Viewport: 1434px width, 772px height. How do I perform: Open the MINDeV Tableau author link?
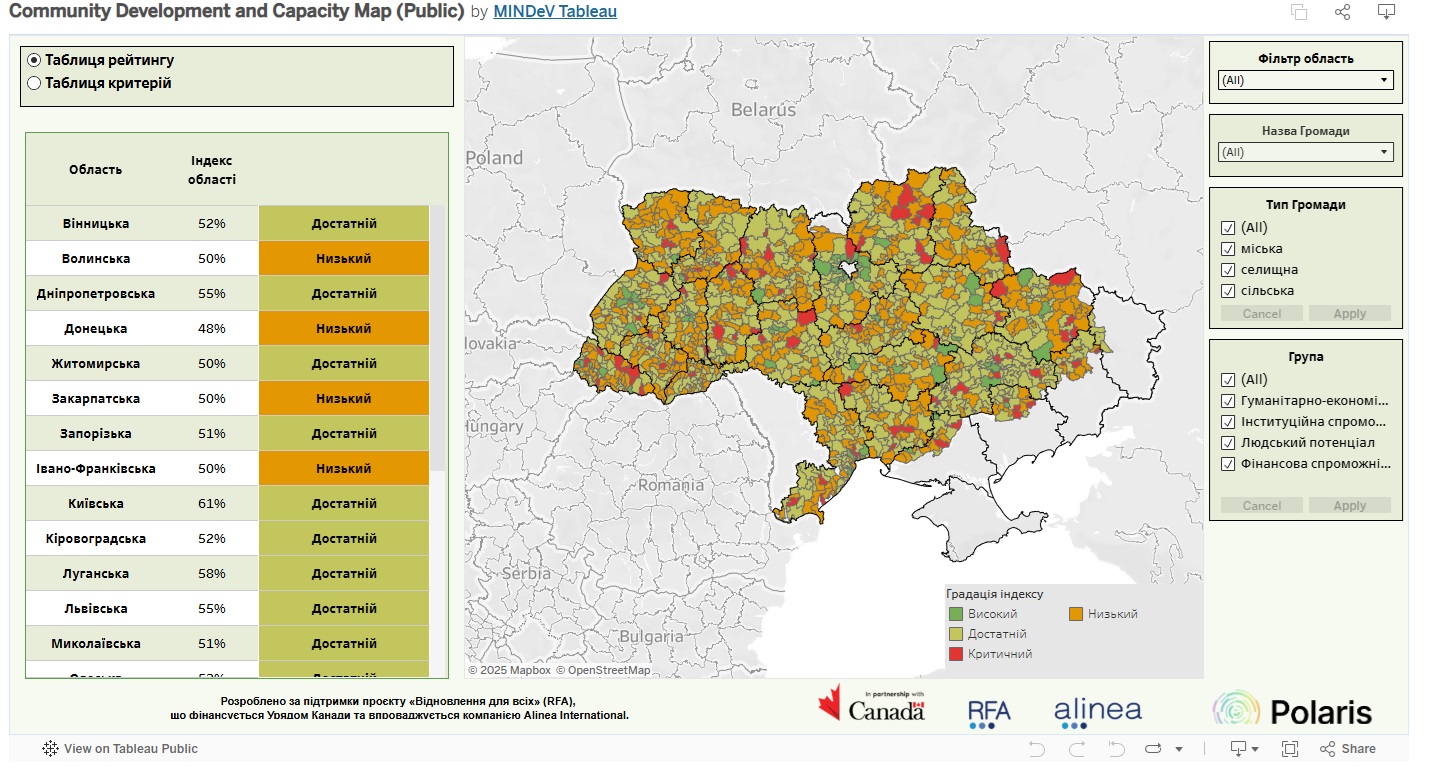point(554,12)
